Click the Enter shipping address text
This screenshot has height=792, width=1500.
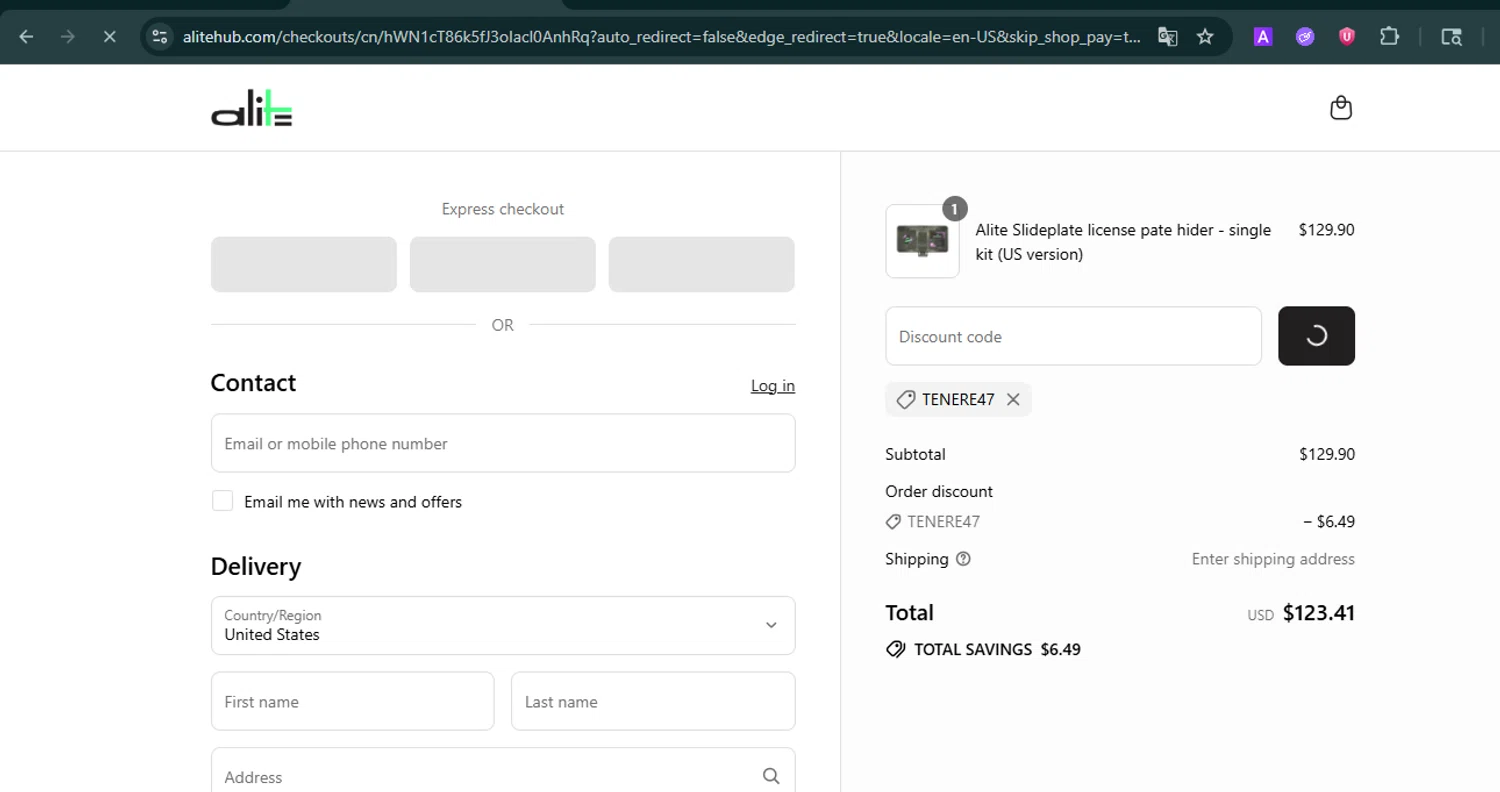(1273, 559)
